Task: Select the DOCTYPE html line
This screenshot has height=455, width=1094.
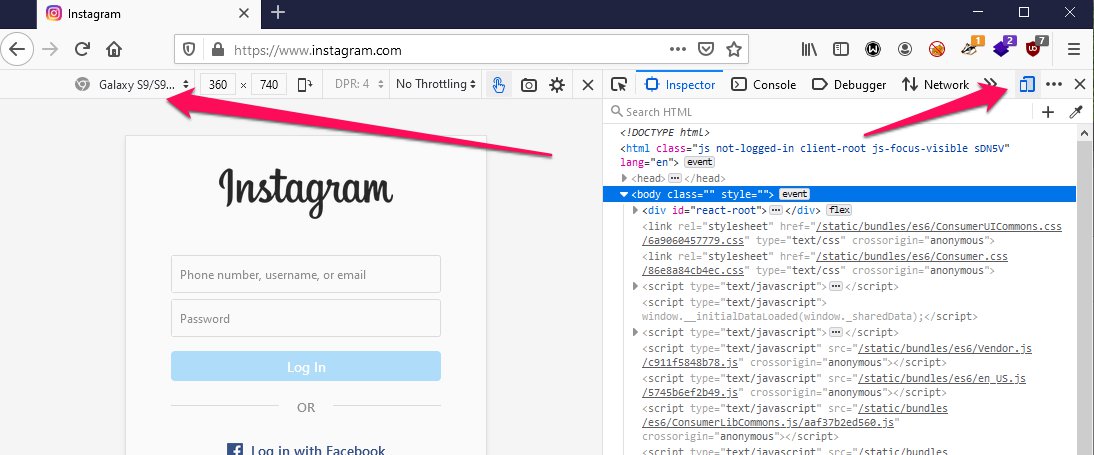Action: tap(666, 133)
